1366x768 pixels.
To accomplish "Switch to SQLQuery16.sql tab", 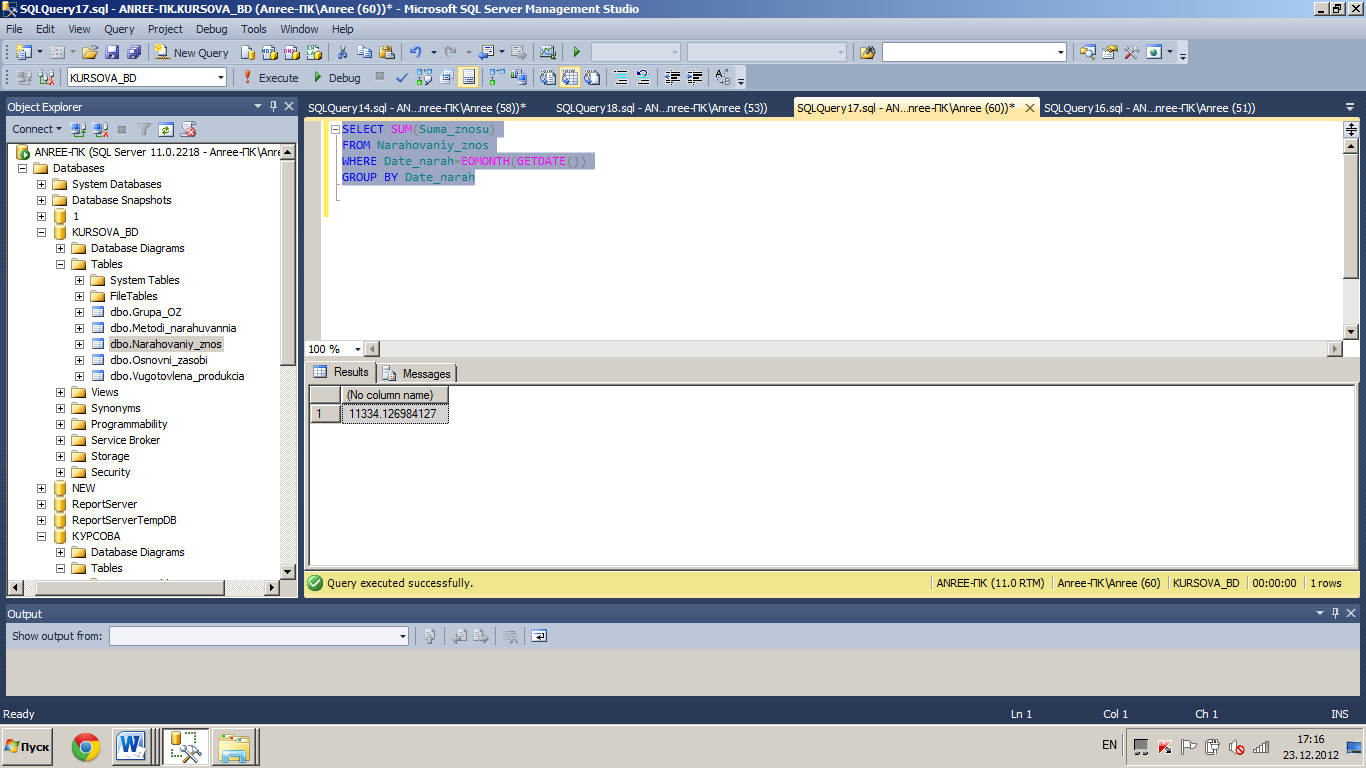I will [1149, 108].
